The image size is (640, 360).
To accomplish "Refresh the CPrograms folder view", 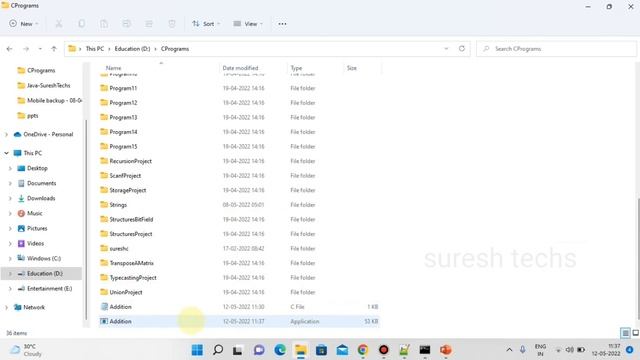I will click(462, 49).
